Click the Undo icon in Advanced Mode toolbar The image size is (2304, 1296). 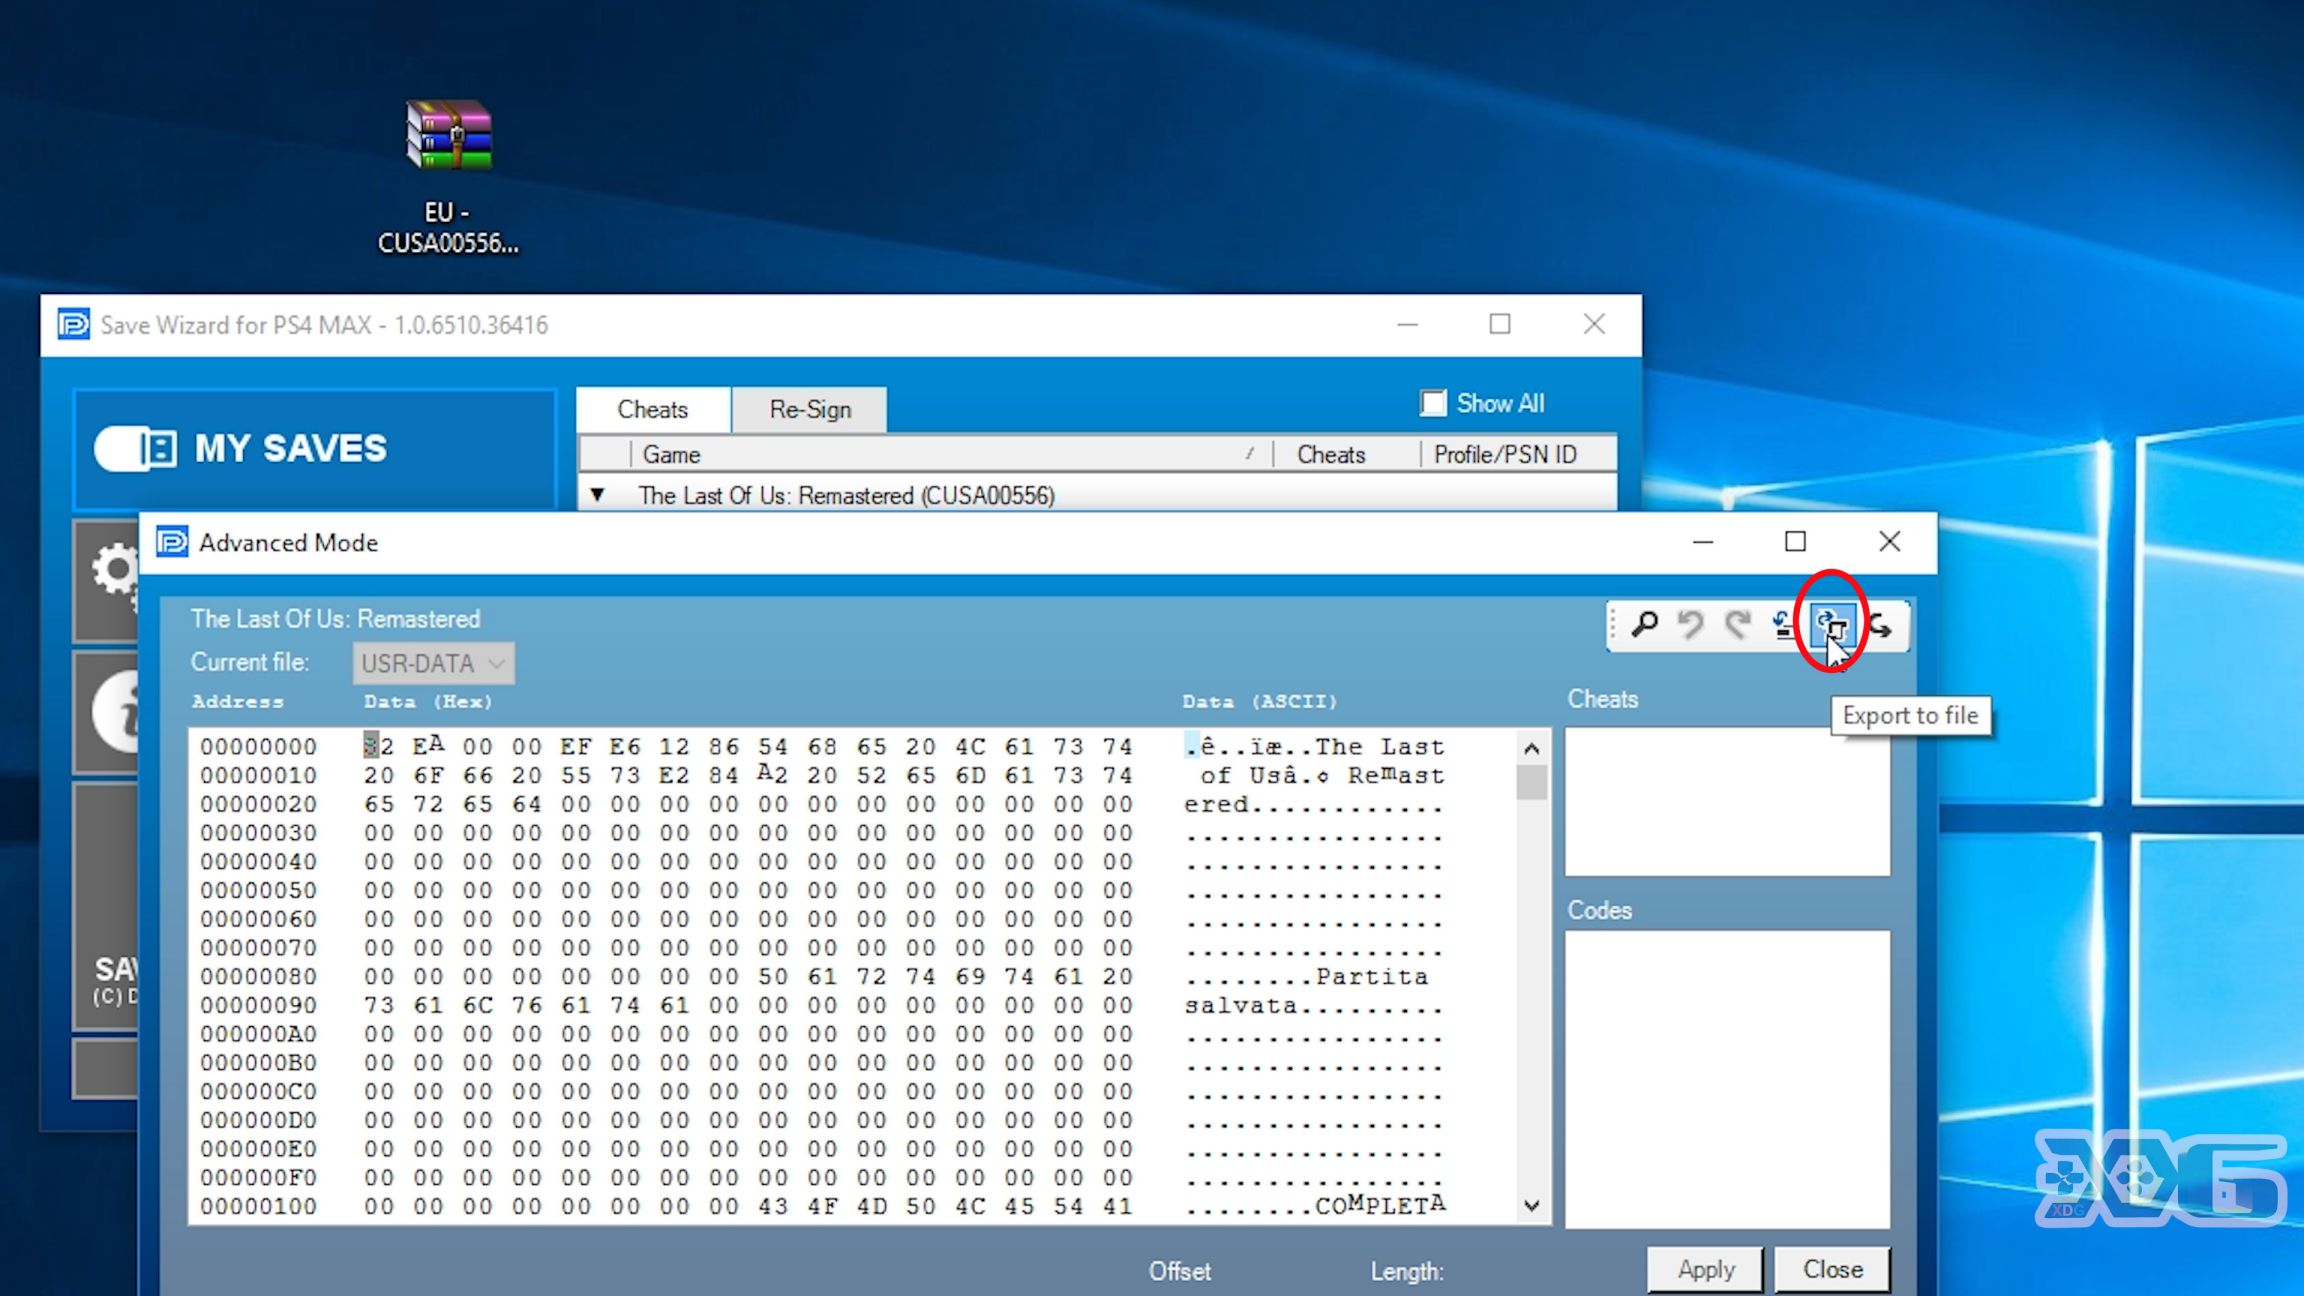point(1692,625)
